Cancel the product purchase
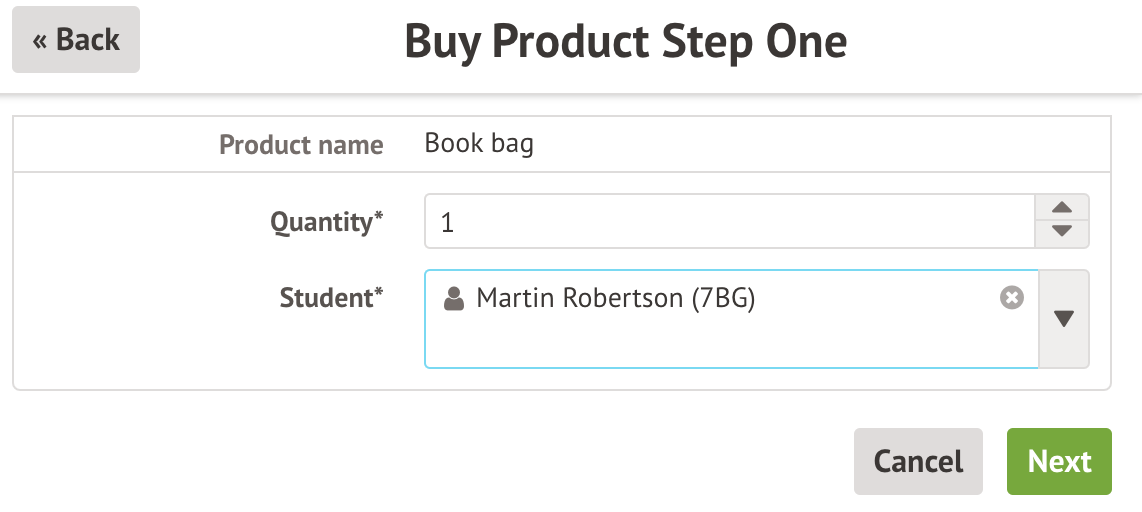The image size is (1142, 512). pos(918,461)
